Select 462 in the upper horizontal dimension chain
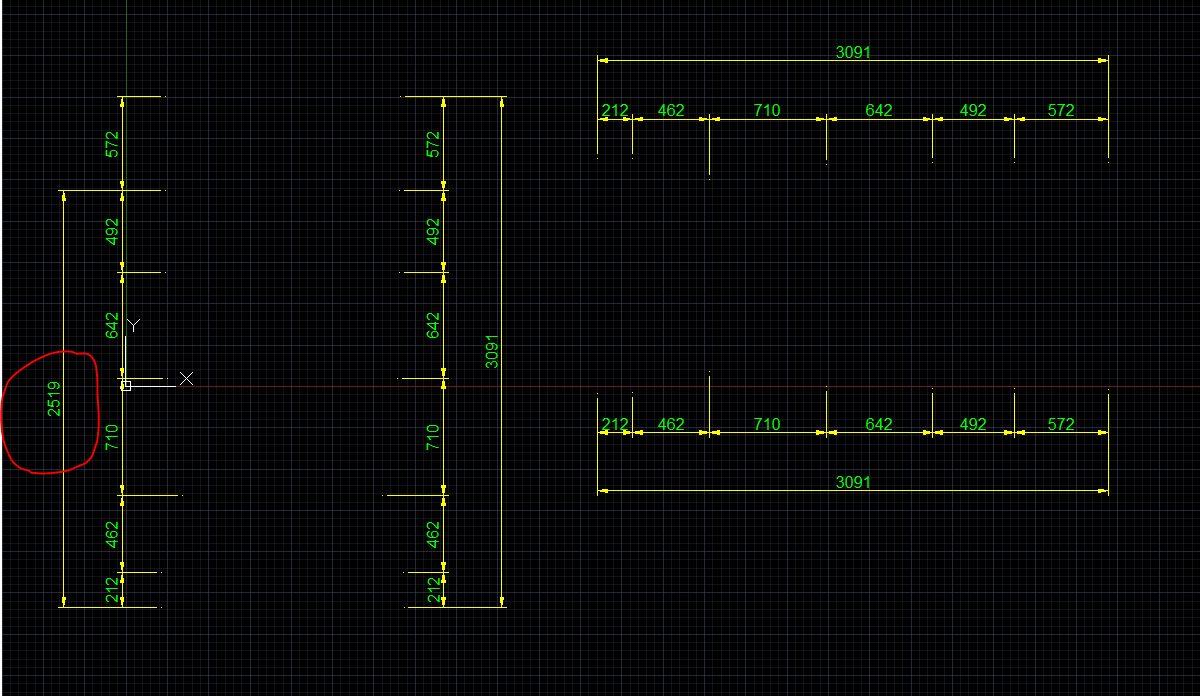This screenshot has width=1200, height=696. point(671,110)
